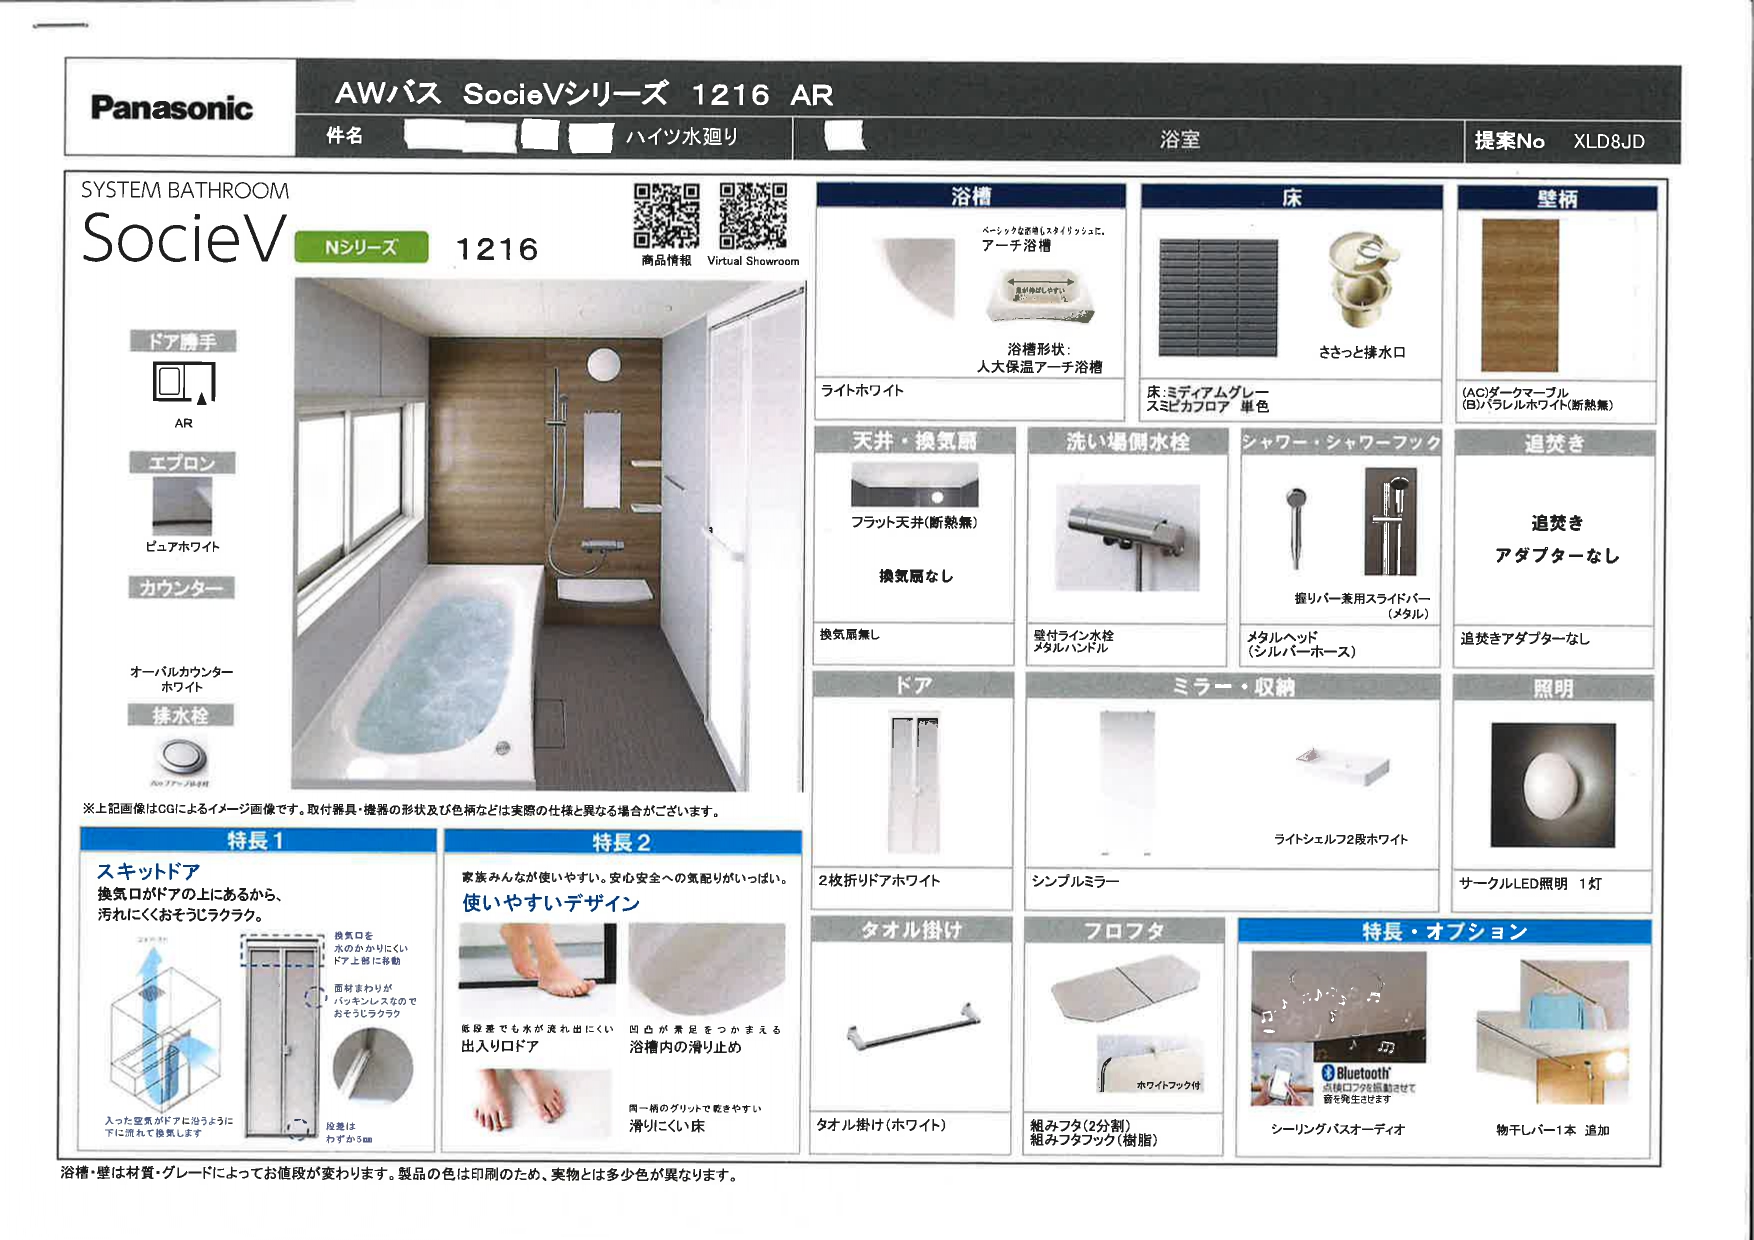Click the シンプルミラー caption
Image resolution: width=1754 pixels, height=1240 pixels.
(x=1075, y=881)
